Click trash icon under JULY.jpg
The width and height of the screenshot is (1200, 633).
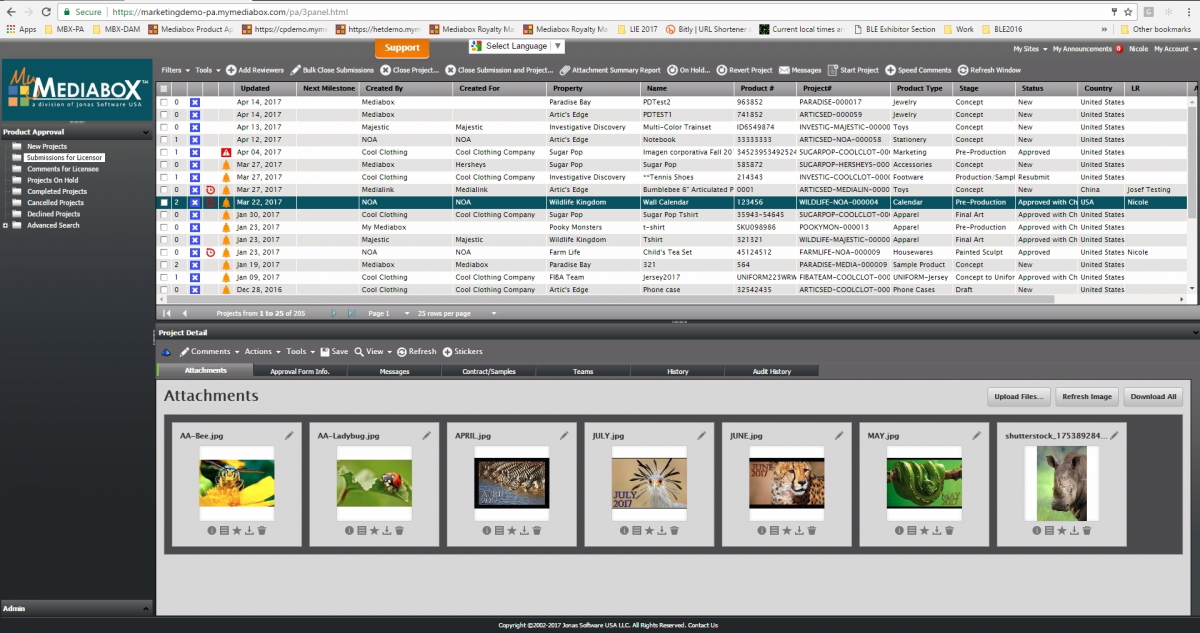[673, 530]
